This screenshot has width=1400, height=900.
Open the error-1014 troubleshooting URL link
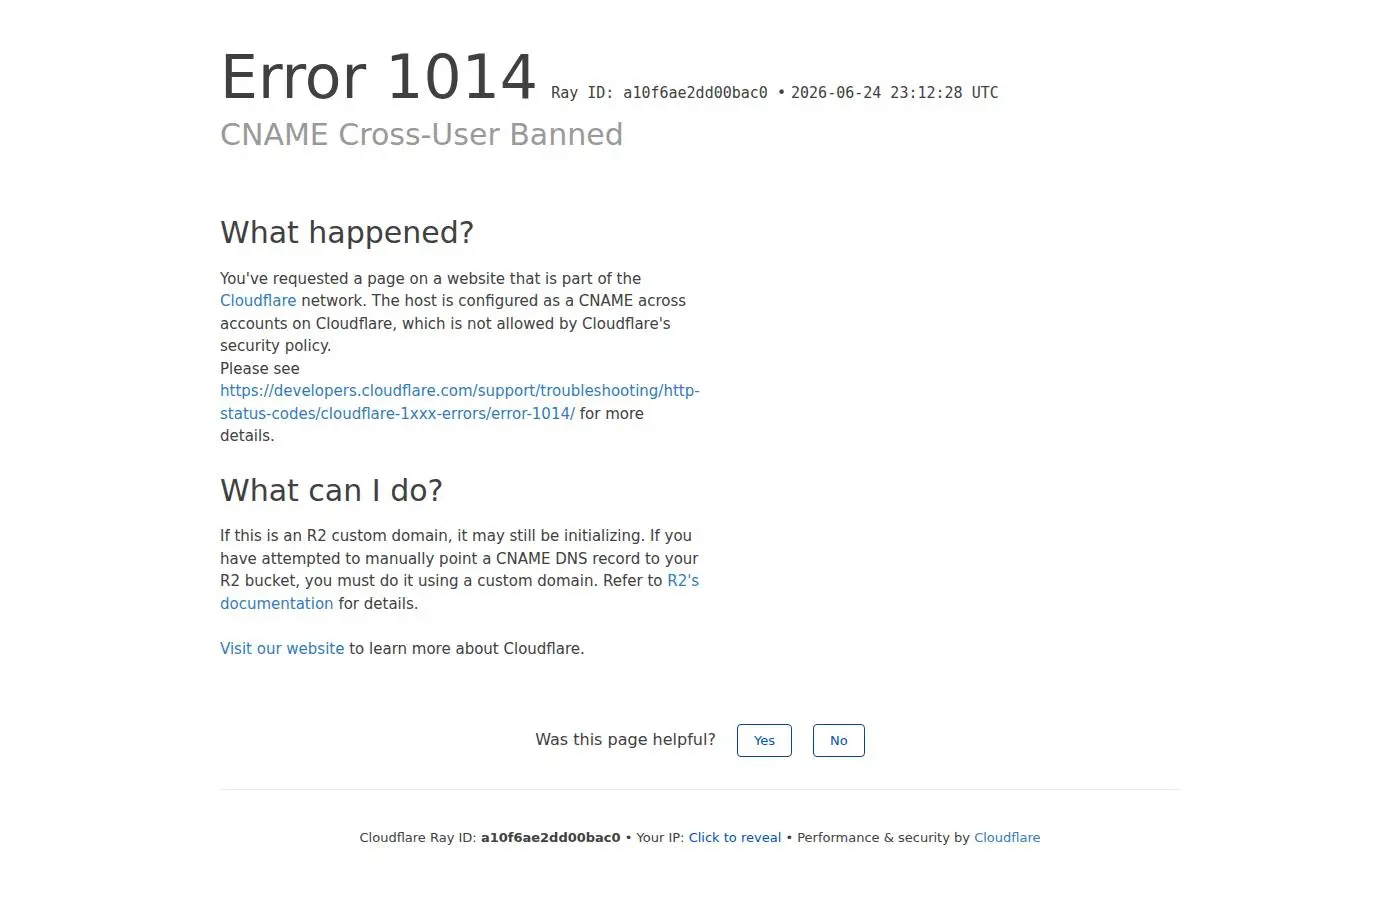pyautogui.click(x=459, y=402)
